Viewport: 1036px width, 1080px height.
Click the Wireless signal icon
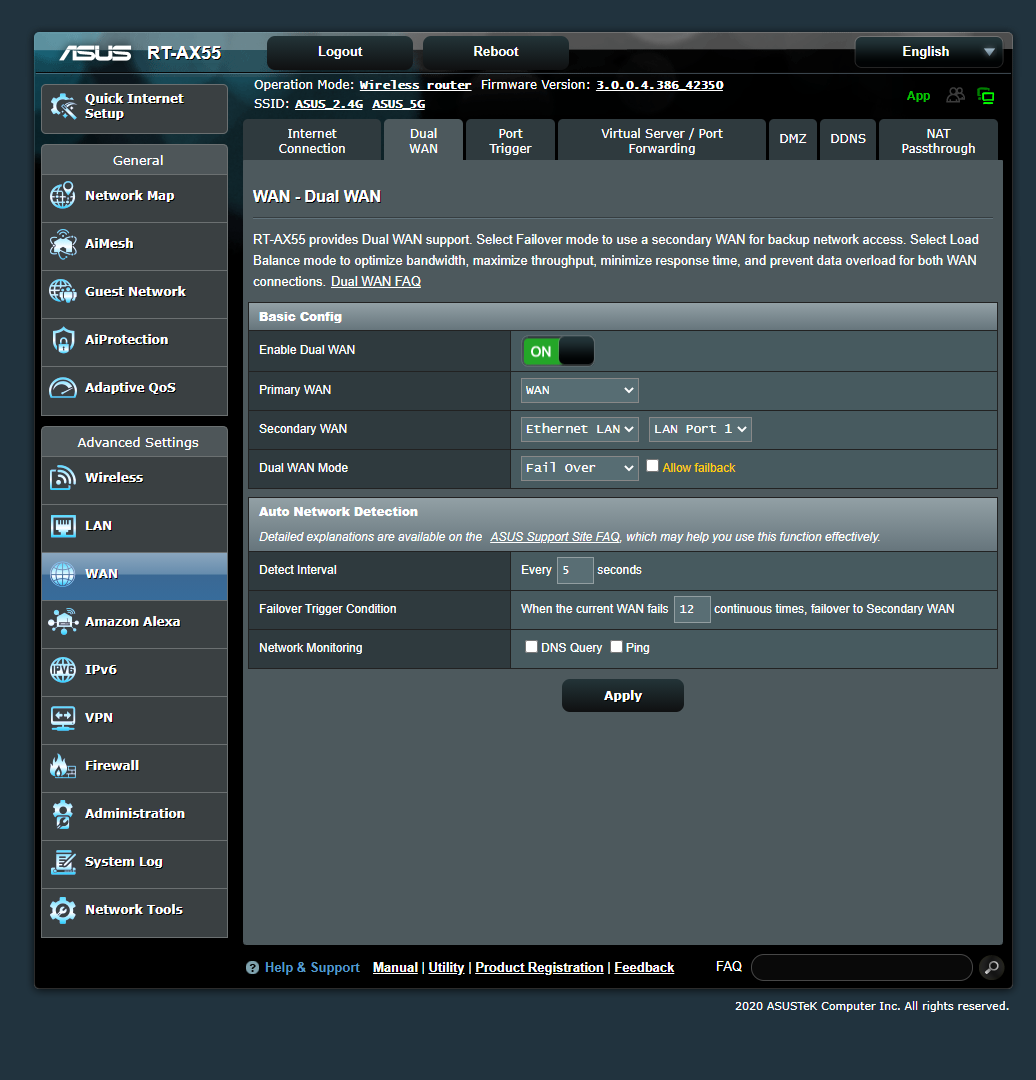tap(63, 477)
